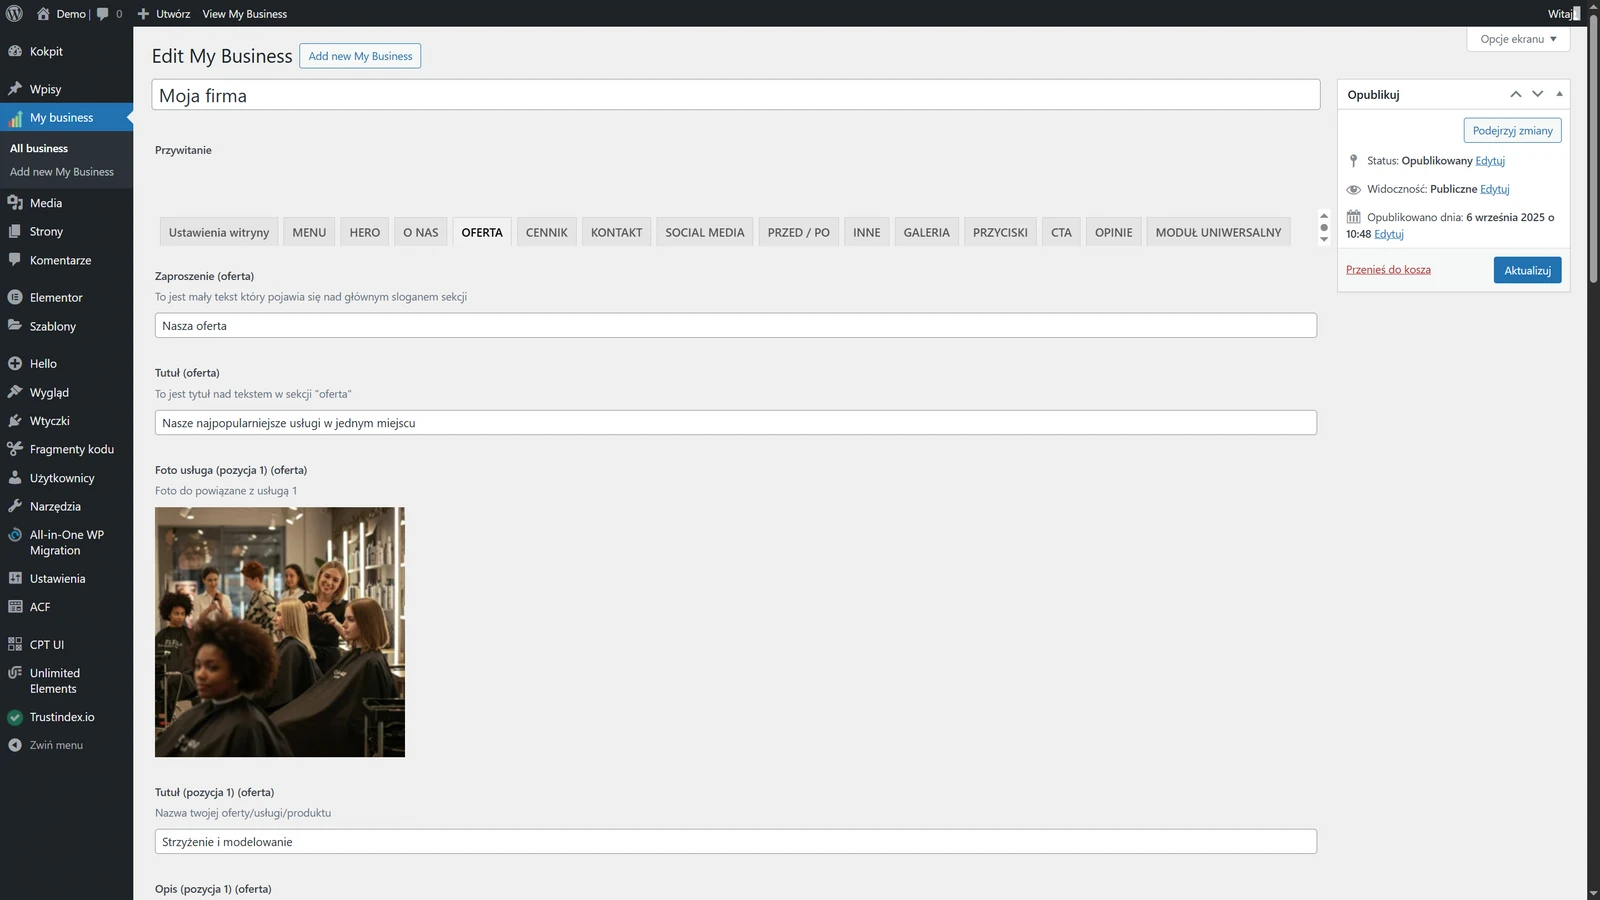Screen dimensions: 1600x900
Task: Toggle the Opublikuj panel collapse triangle
Action: tap(1559, 94)
